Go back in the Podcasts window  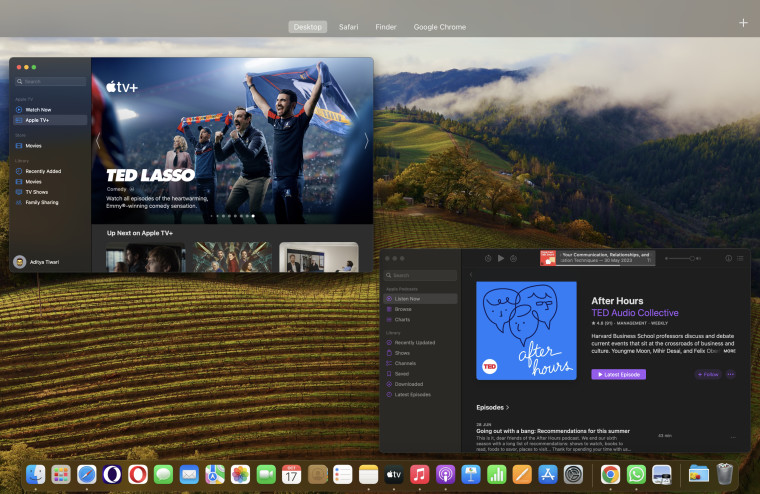point(471,275)
